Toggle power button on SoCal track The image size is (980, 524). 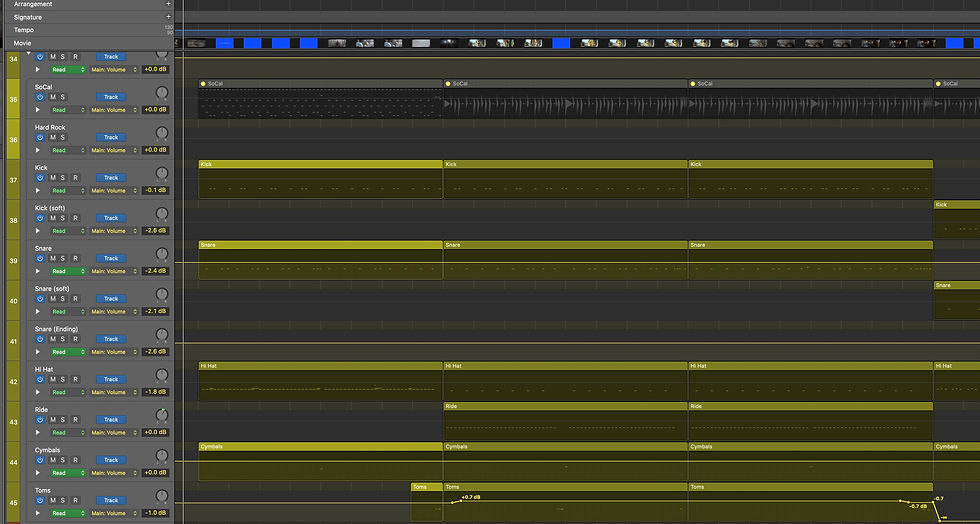point(40,97)
